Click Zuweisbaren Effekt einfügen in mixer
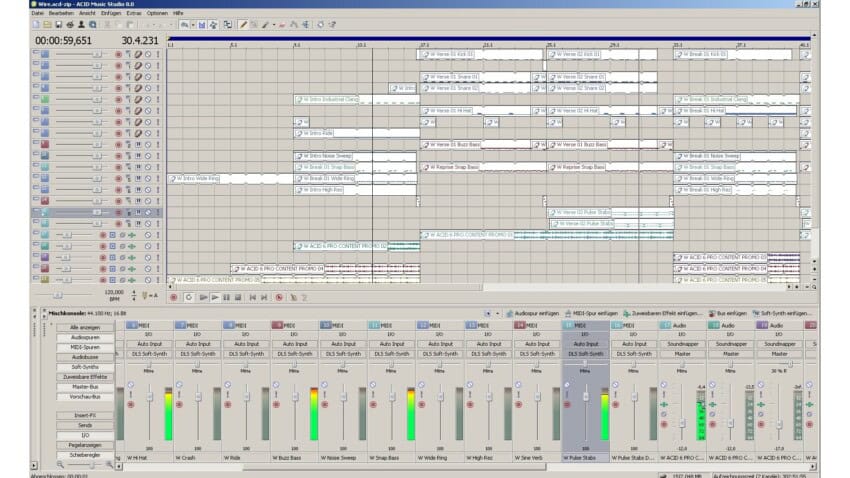Viewport: 850px width, 478px height. [x=662, y=313]
